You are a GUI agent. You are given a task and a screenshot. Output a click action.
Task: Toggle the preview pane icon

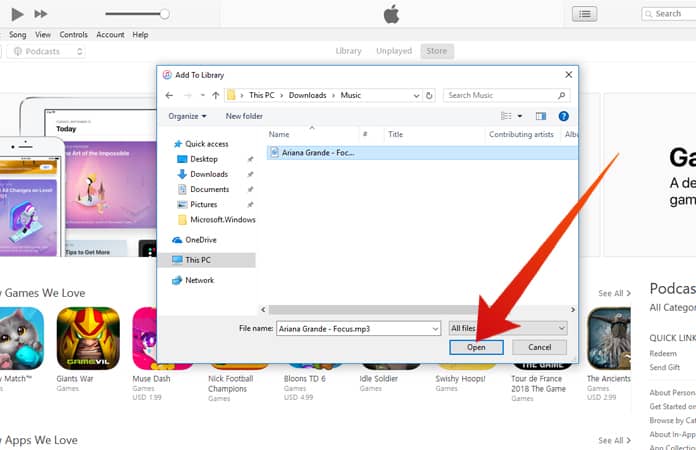click(x=541, y=116)
